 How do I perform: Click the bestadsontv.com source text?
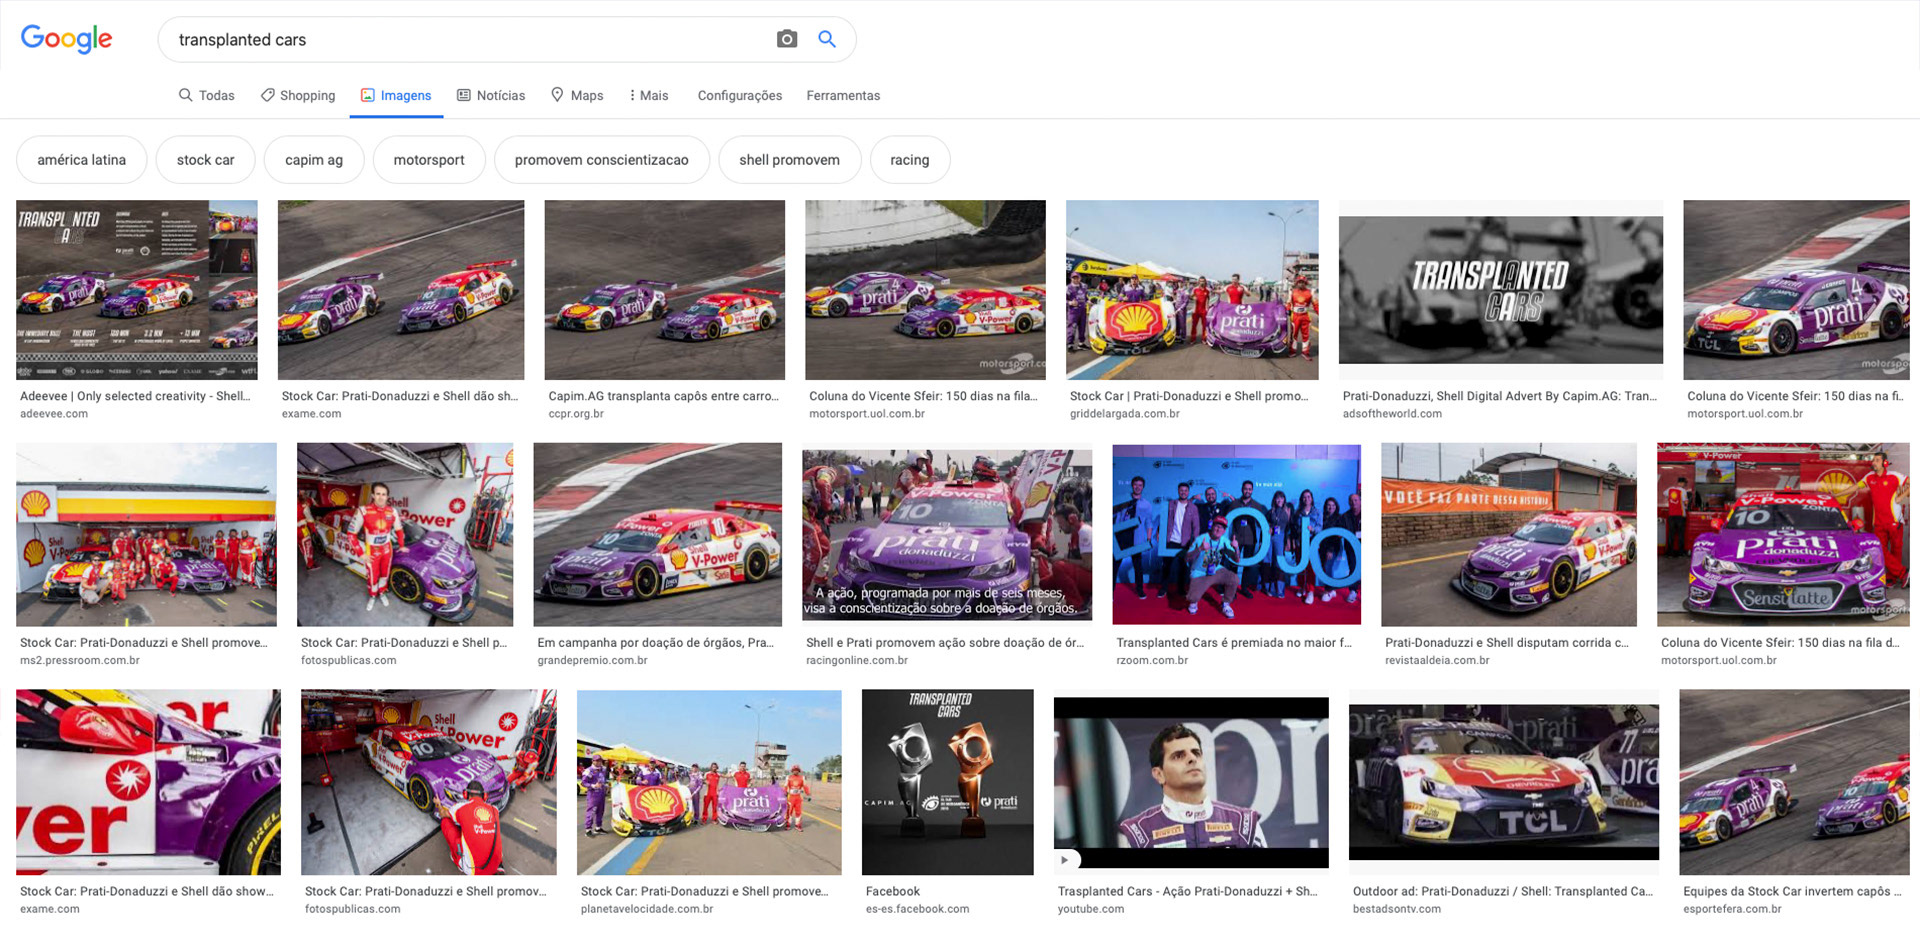point(1397,909)
